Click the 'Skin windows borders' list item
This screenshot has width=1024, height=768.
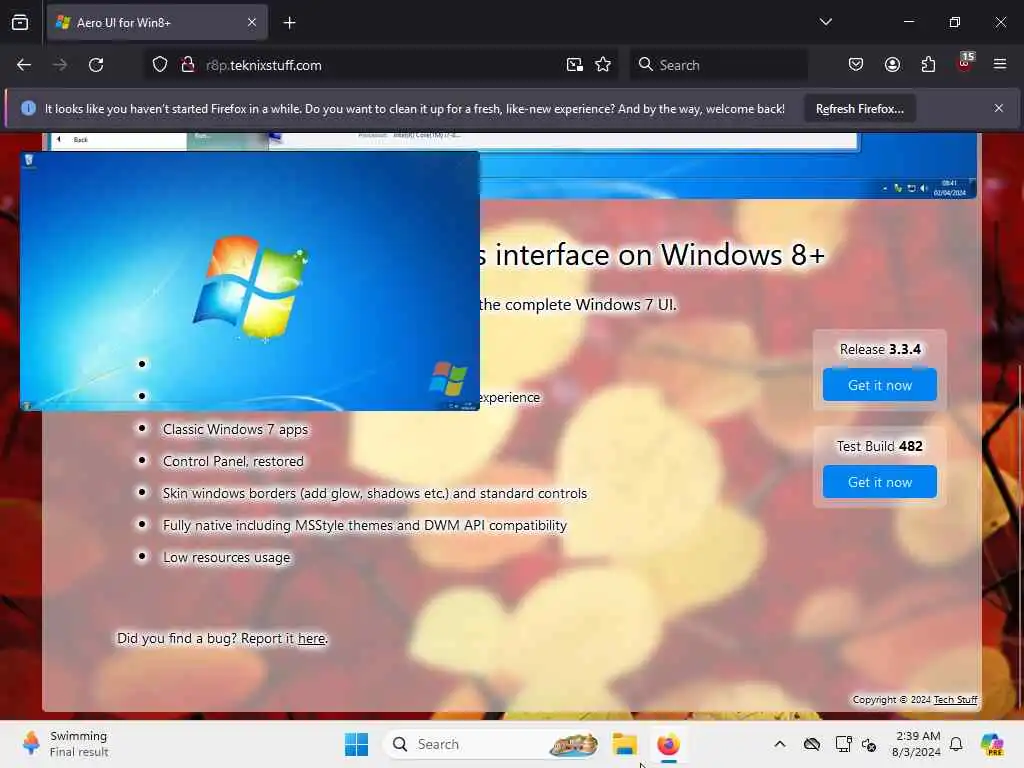(x=375, y=494)
